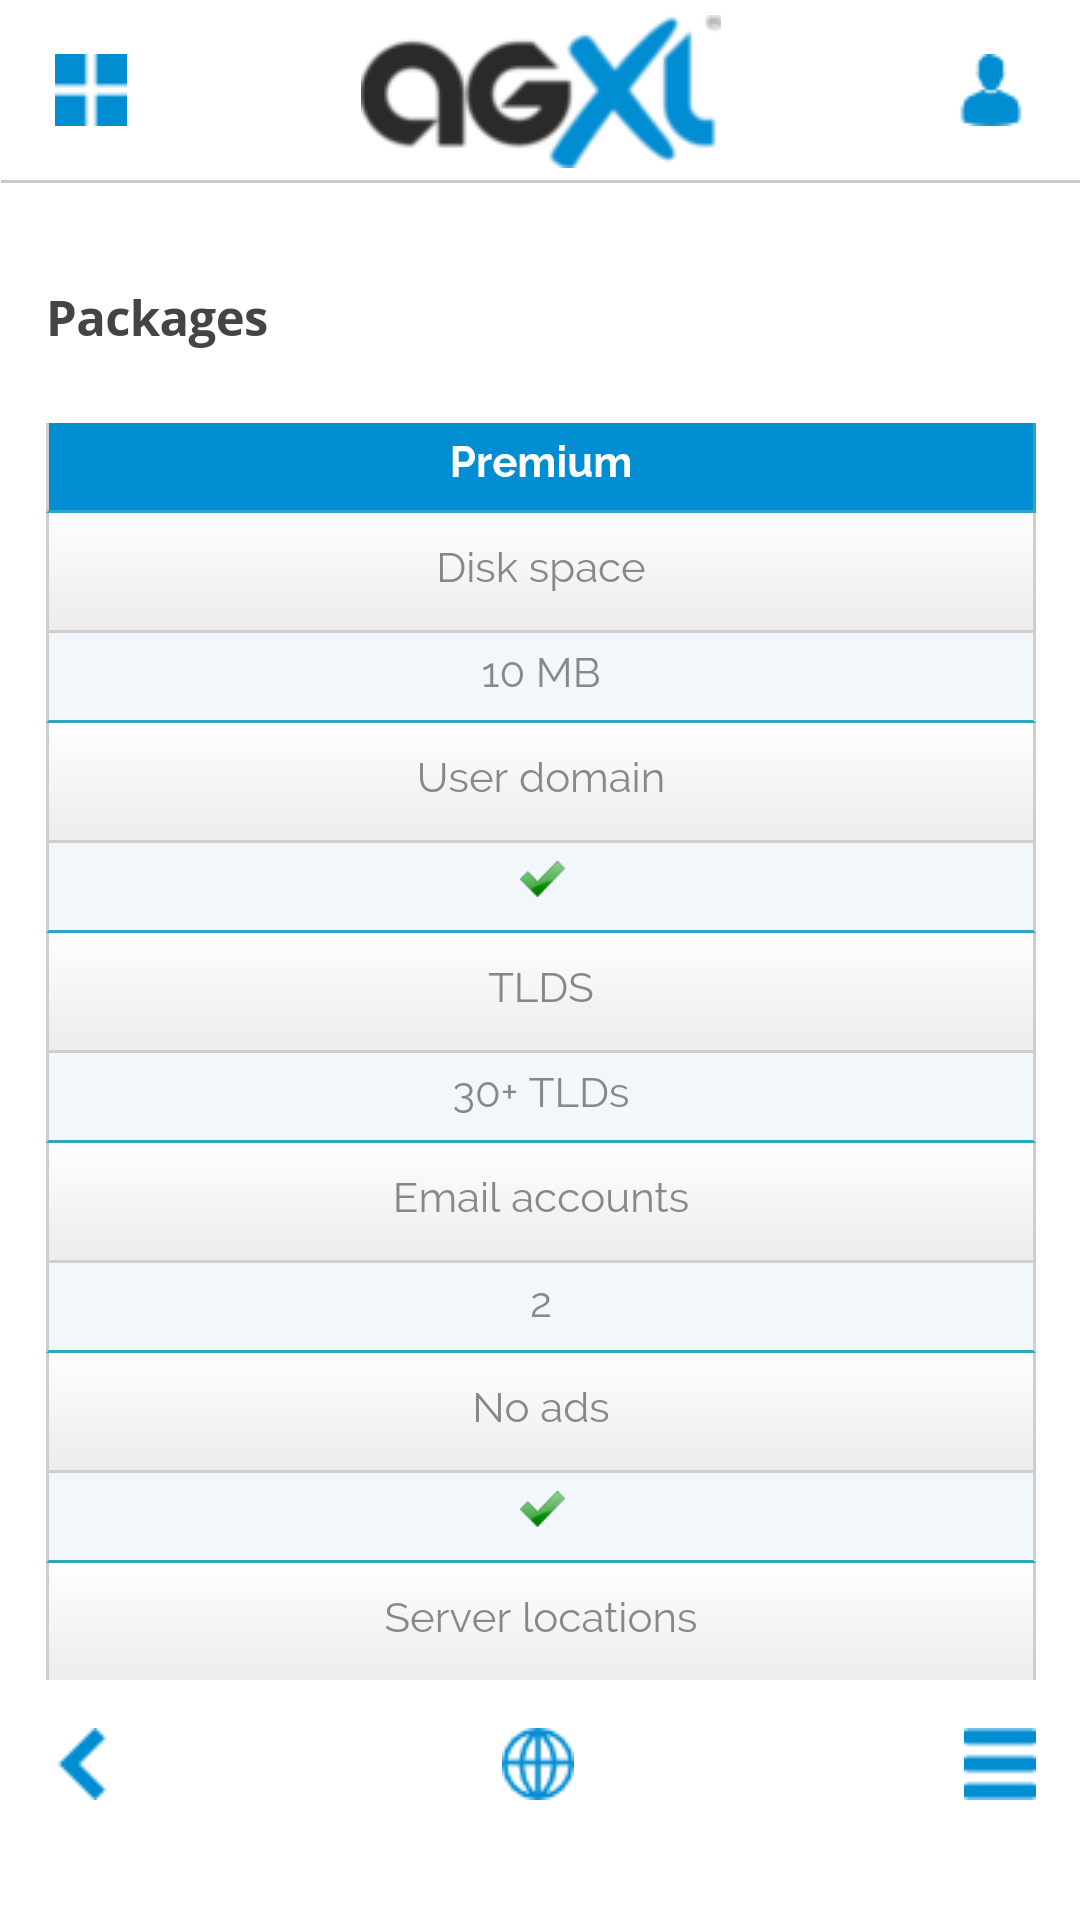Tap the AGXL logo
The width and height of the screenshot is (1080, 1920).
click(538, 92)
